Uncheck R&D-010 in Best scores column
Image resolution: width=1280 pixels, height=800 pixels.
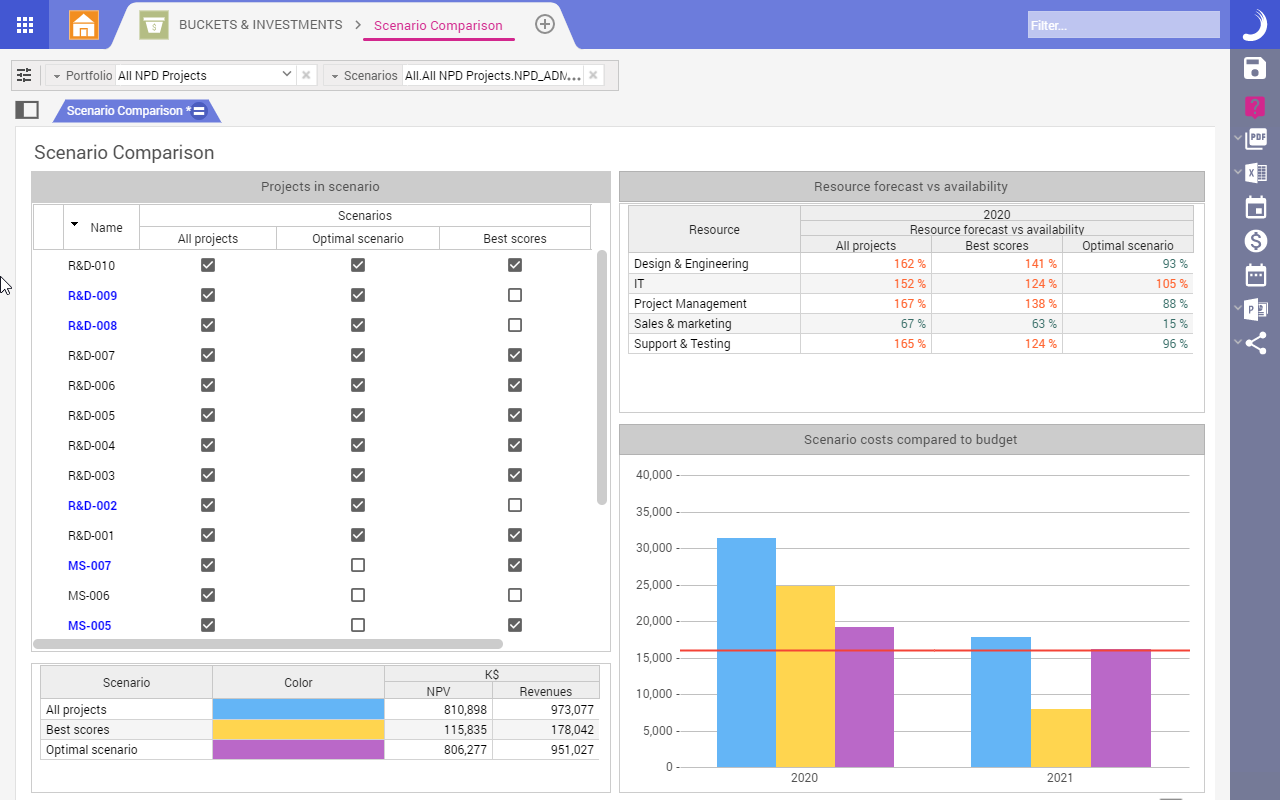tap(515, 265)
